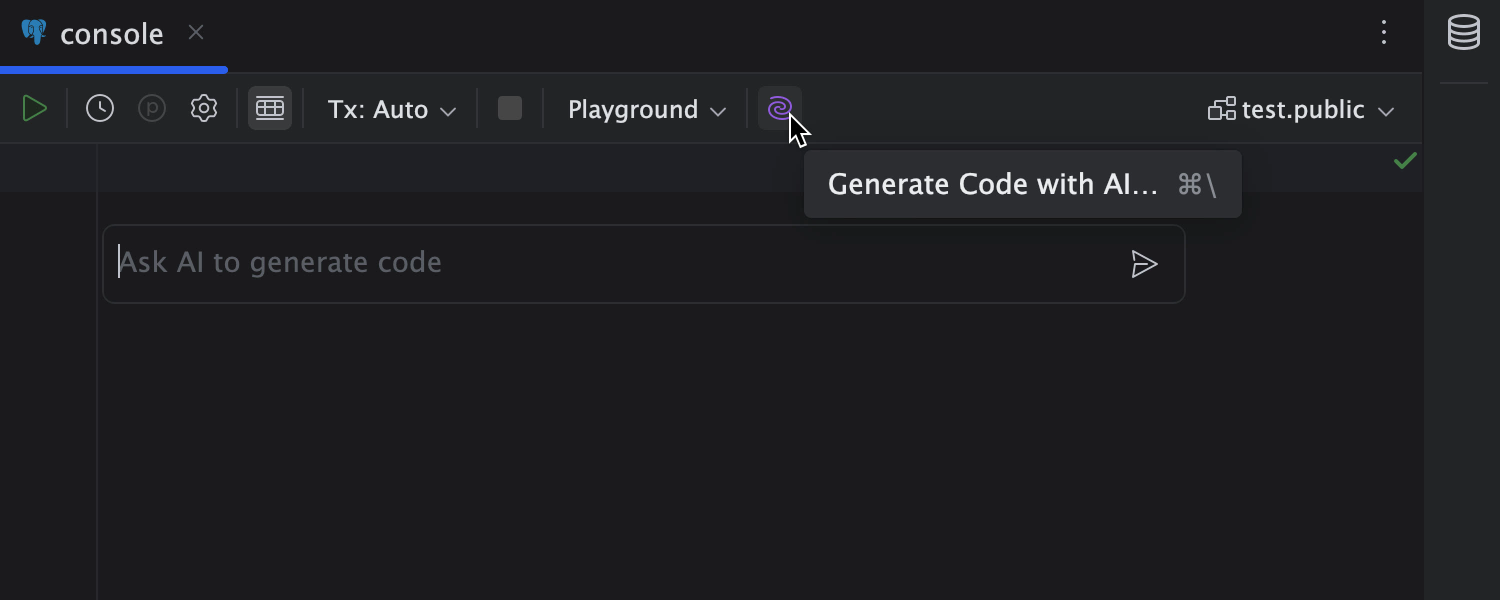Open the Database tool window icon

pos(1463,32)
